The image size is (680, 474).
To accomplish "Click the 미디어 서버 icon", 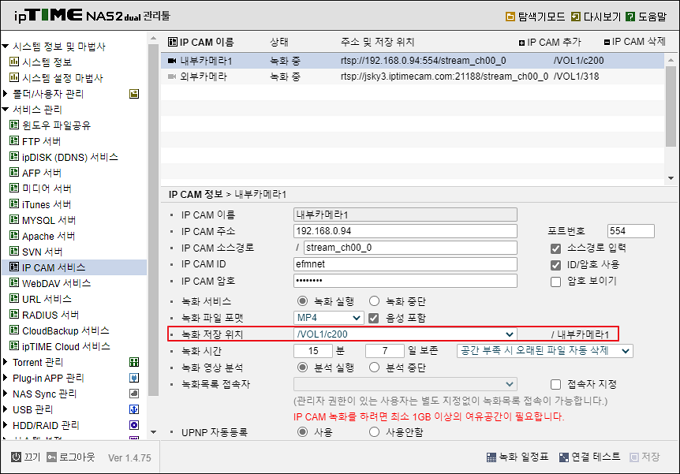I will coord(14,188).
